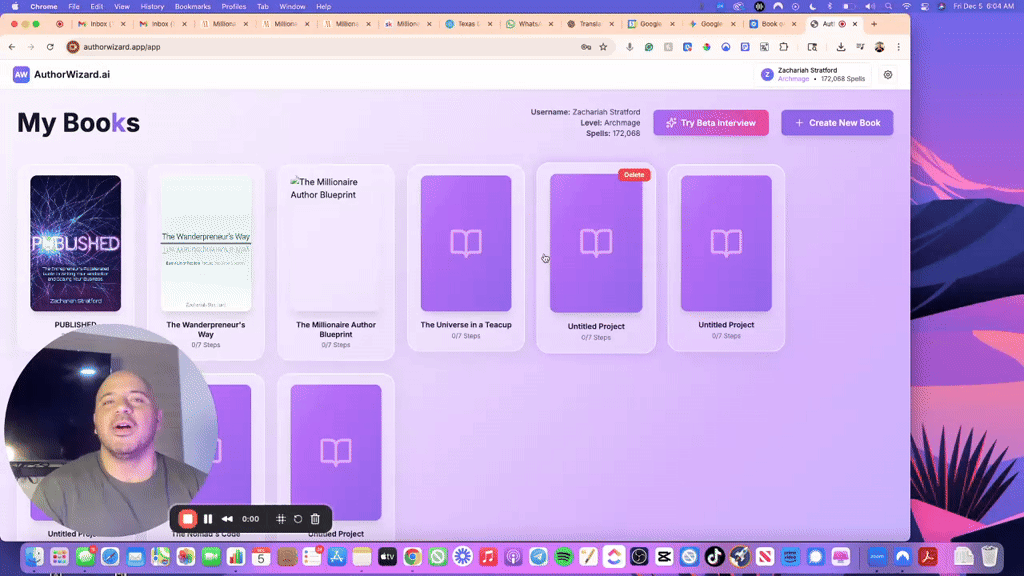
Task: Click the address bar URL field
Action: click(x=327, y=47)
